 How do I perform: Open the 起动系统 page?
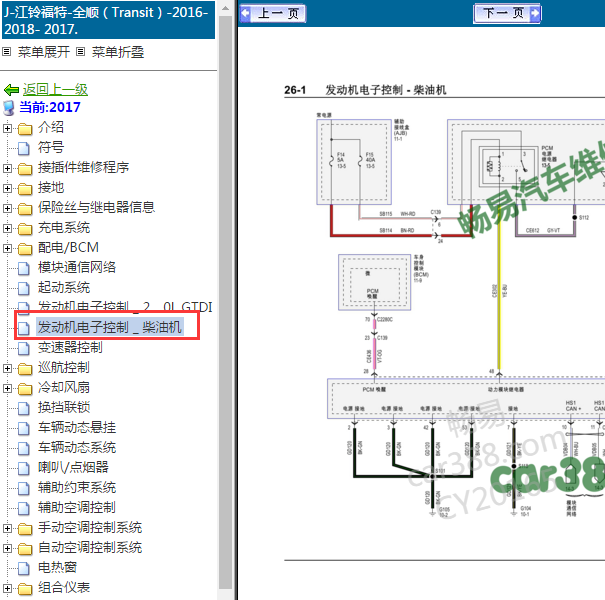[x=64, y=287]
